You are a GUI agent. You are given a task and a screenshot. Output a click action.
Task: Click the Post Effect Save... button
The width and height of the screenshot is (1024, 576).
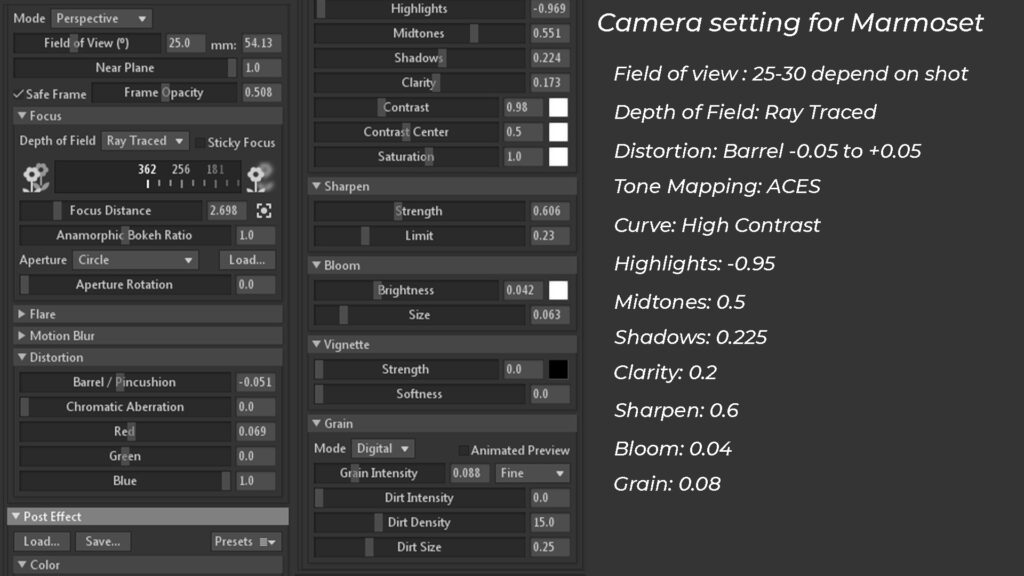click(x=103, y=541)
